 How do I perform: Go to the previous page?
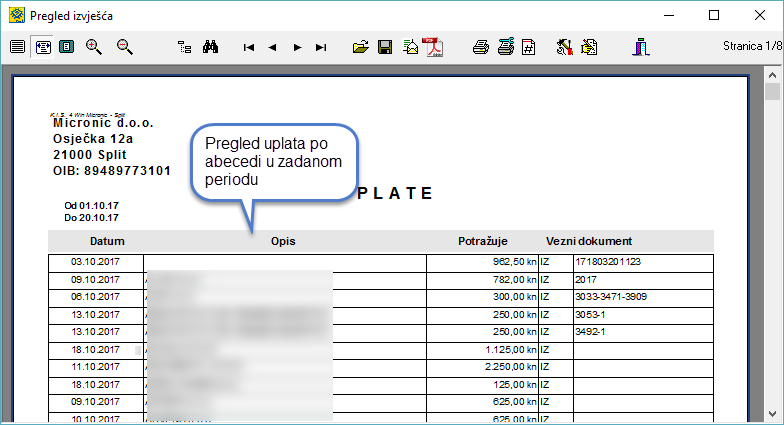pyautogui.click(x=272, y=47)
